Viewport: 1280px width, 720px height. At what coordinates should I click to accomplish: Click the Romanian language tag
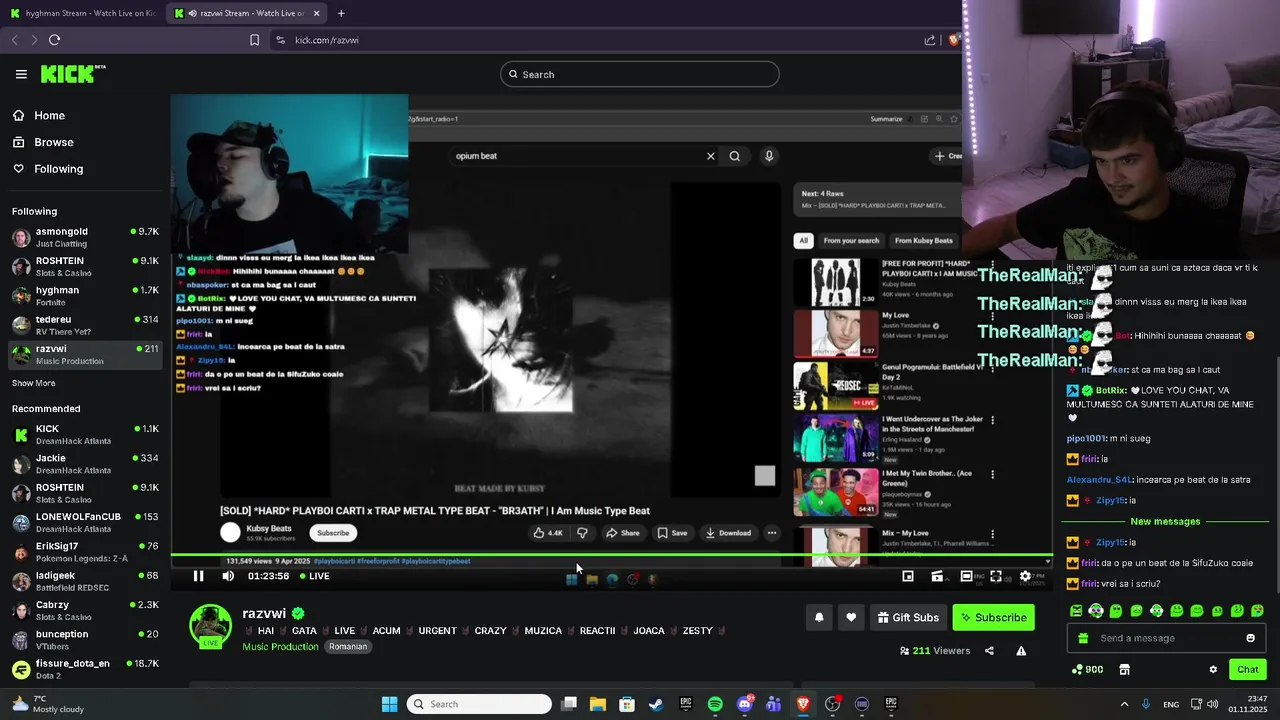point(348,647)
